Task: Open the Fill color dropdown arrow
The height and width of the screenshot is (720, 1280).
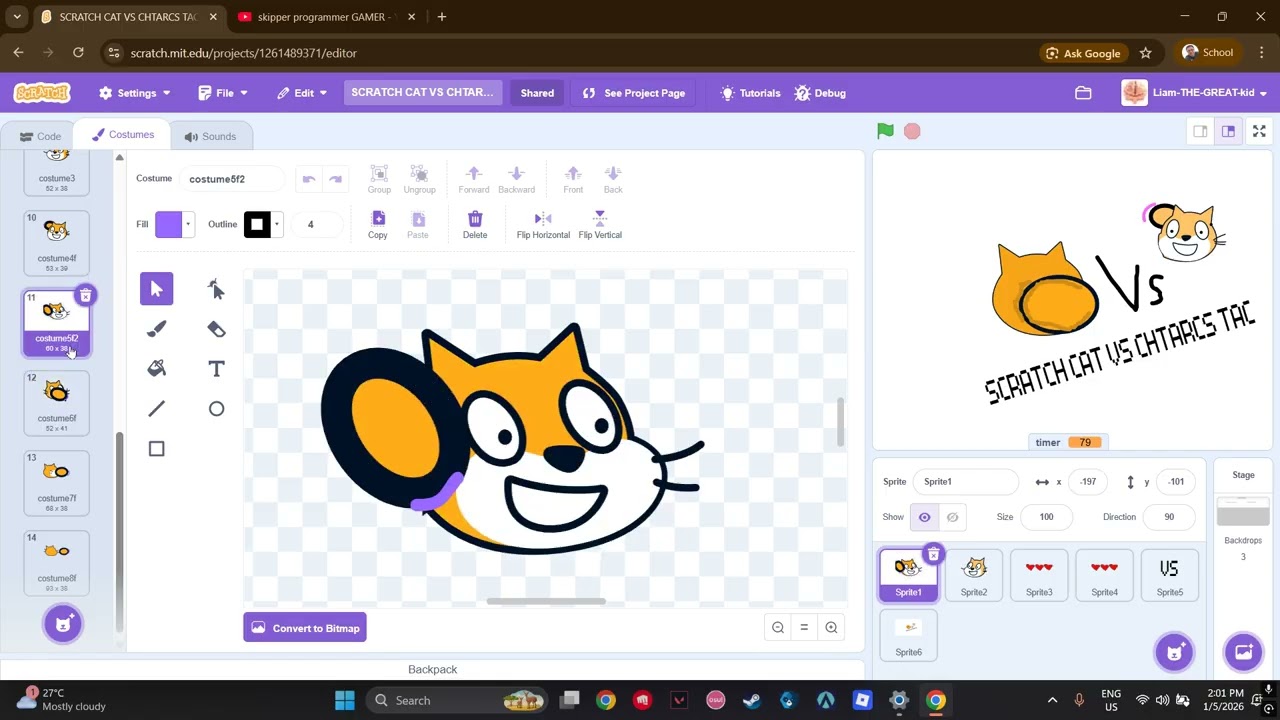Action: coord(187,224)
